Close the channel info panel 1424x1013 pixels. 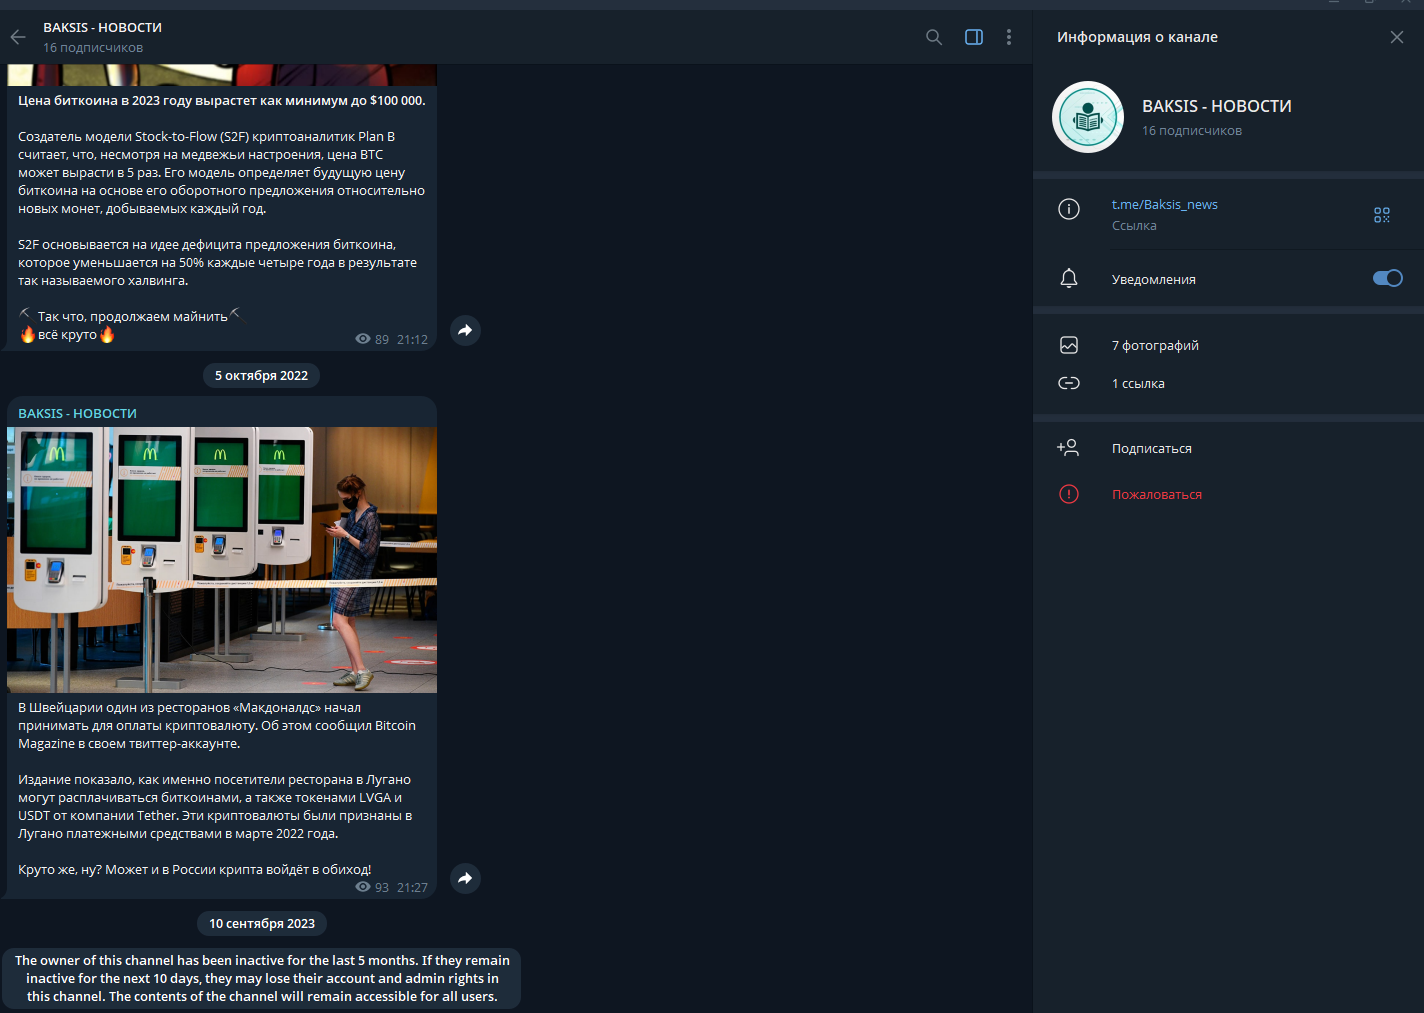point(1397,37)
